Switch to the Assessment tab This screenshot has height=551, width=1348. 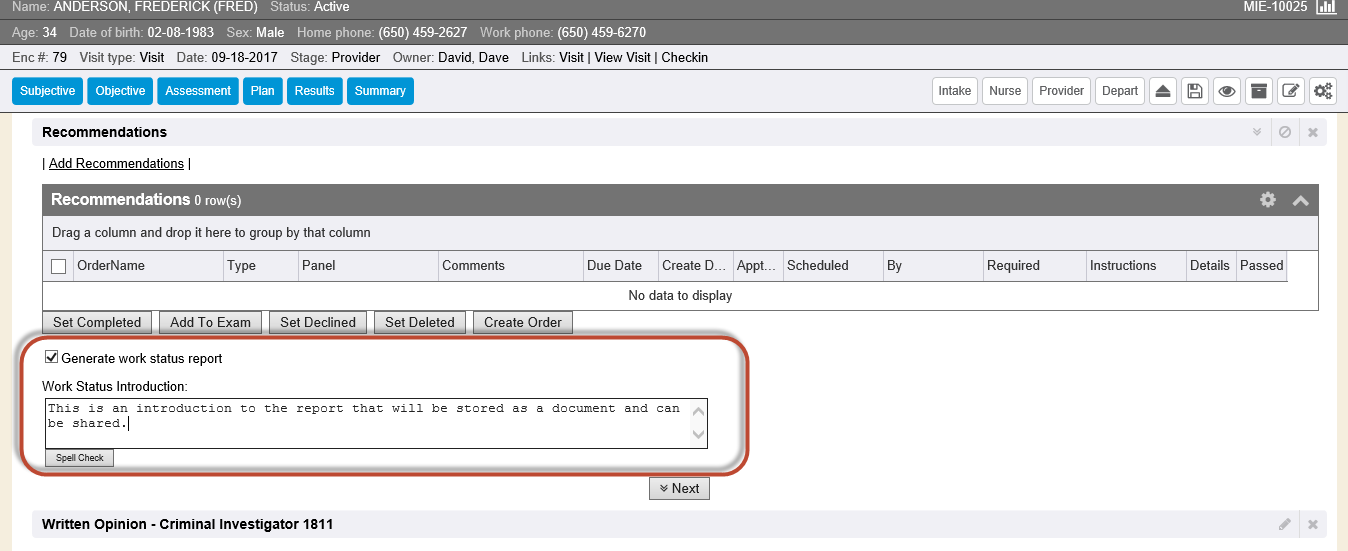click(198, 91)
